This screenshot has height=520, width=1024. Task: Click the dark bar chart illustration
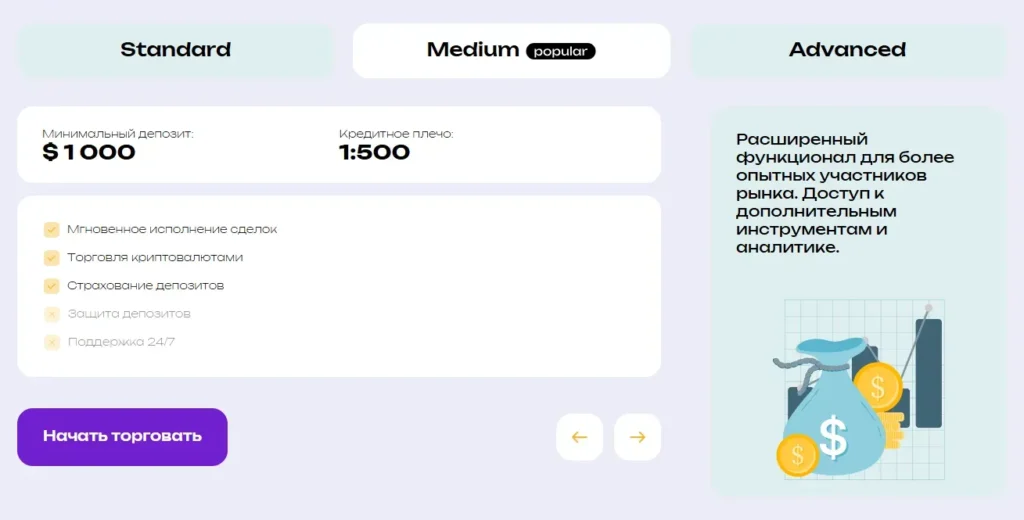click(928, 372)
